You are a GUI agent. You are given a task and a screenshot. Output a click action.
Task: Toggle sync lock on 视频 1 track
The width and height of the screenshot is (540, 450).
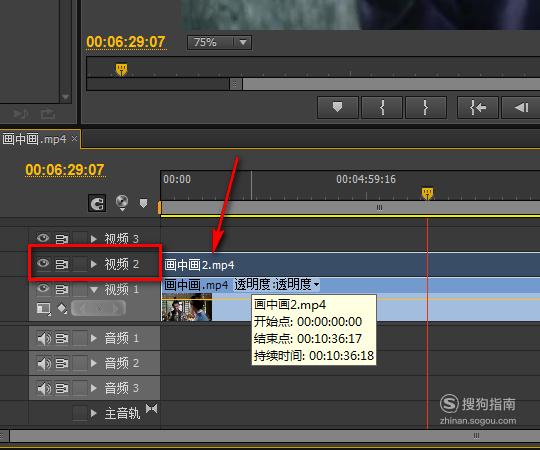(62, 289)
